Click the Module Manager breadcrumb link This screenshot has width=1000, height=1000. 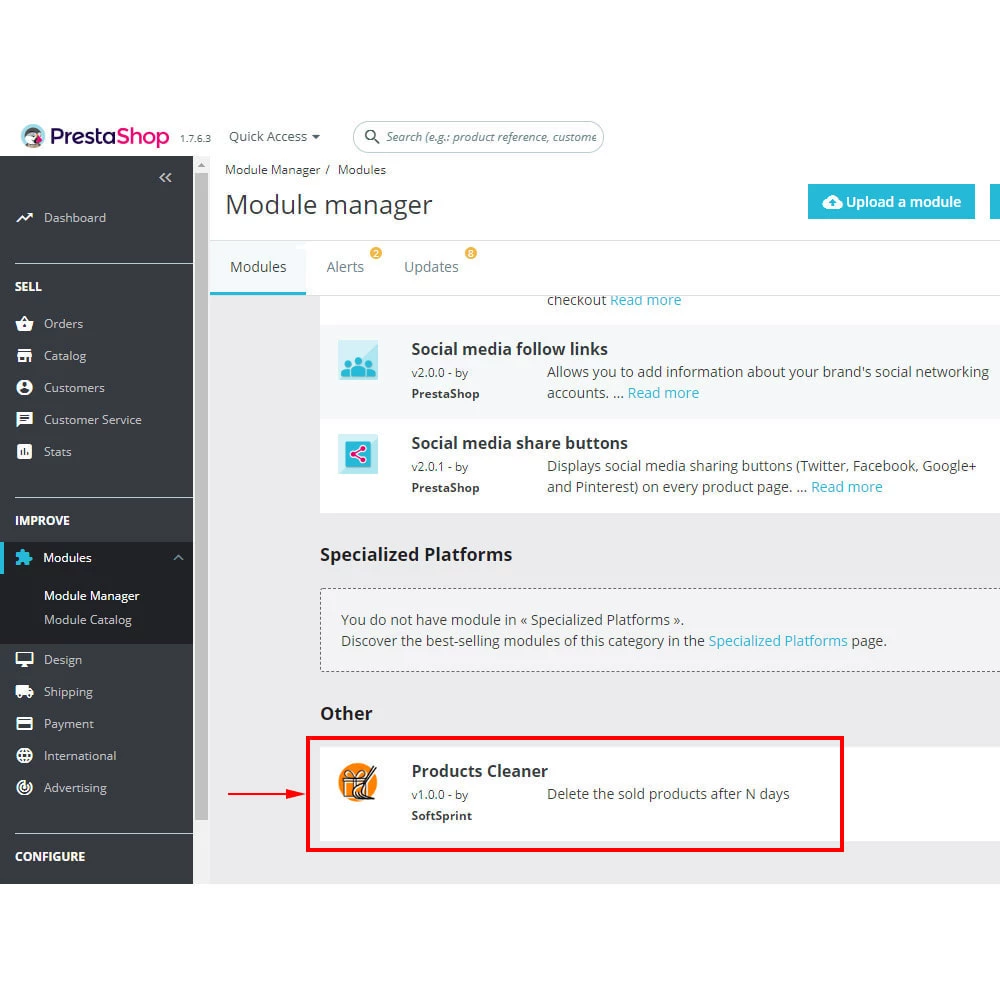272,170
